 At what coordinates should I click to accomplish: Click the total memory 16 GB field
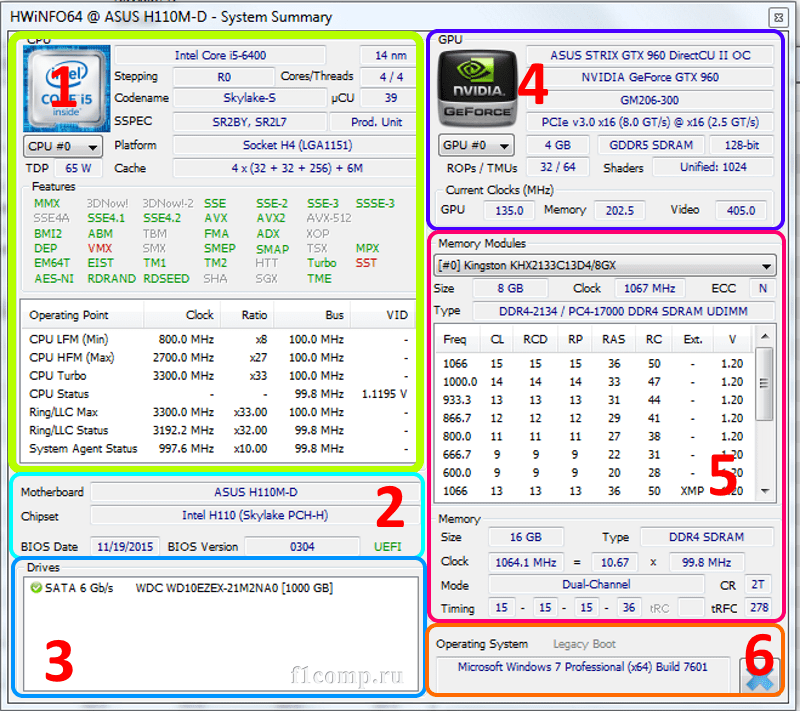pos(526,537)
